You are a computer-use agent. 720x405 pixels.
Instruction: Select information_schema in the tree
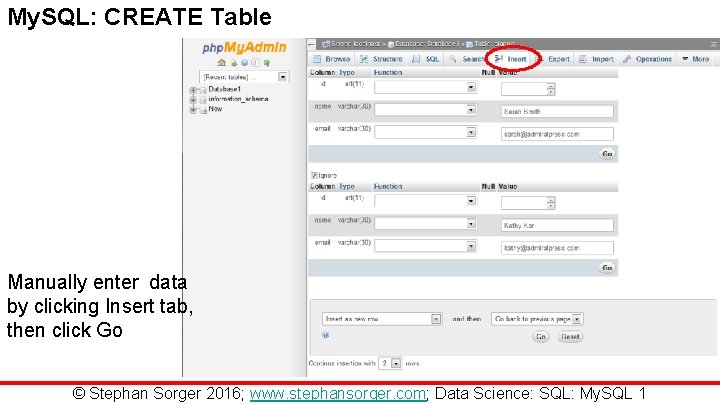(238, 99)
